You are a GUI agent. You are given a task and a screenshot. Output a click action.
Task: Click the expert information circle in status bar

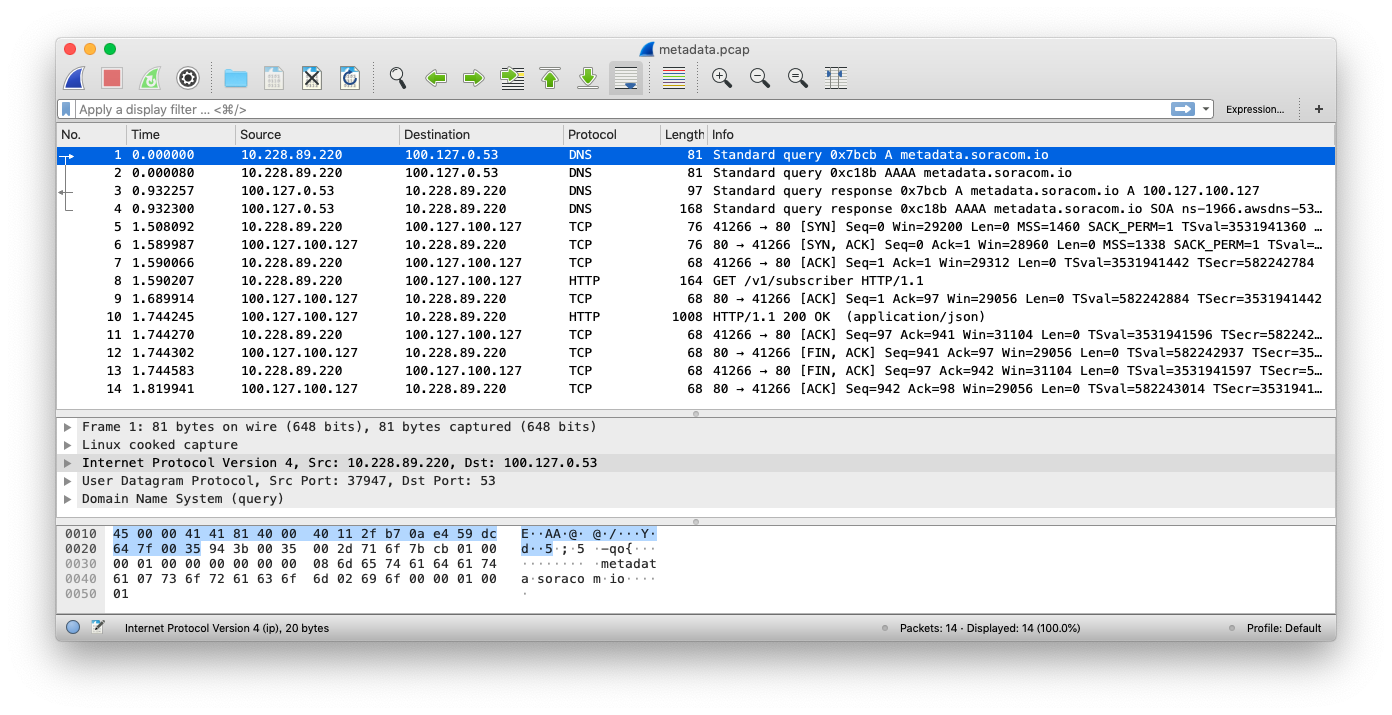(73, 628)
